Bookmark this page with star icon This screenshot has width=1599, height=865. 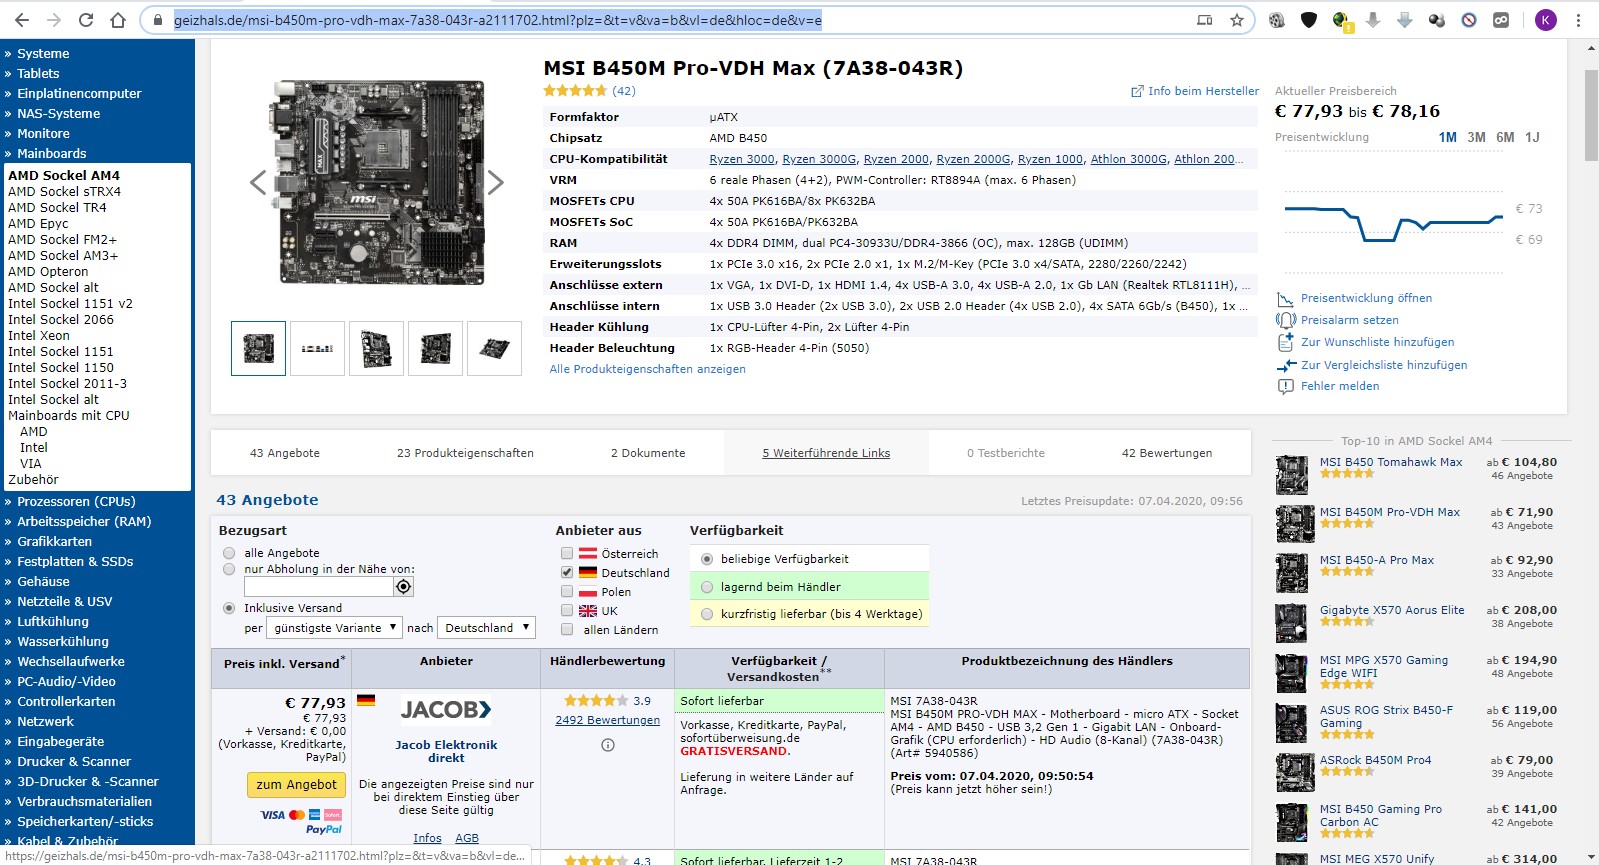[1237, 20]
